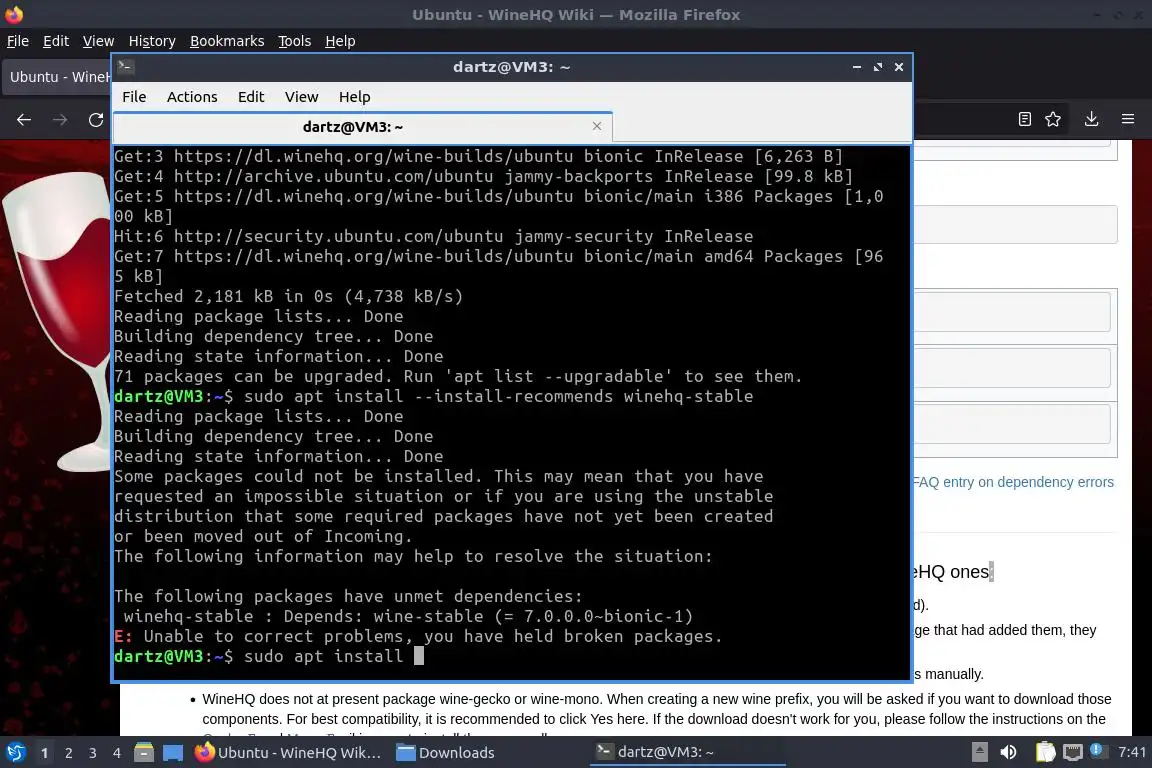Open Firefox Edit menu
The image size is (1152, 768).
point(56,41)
